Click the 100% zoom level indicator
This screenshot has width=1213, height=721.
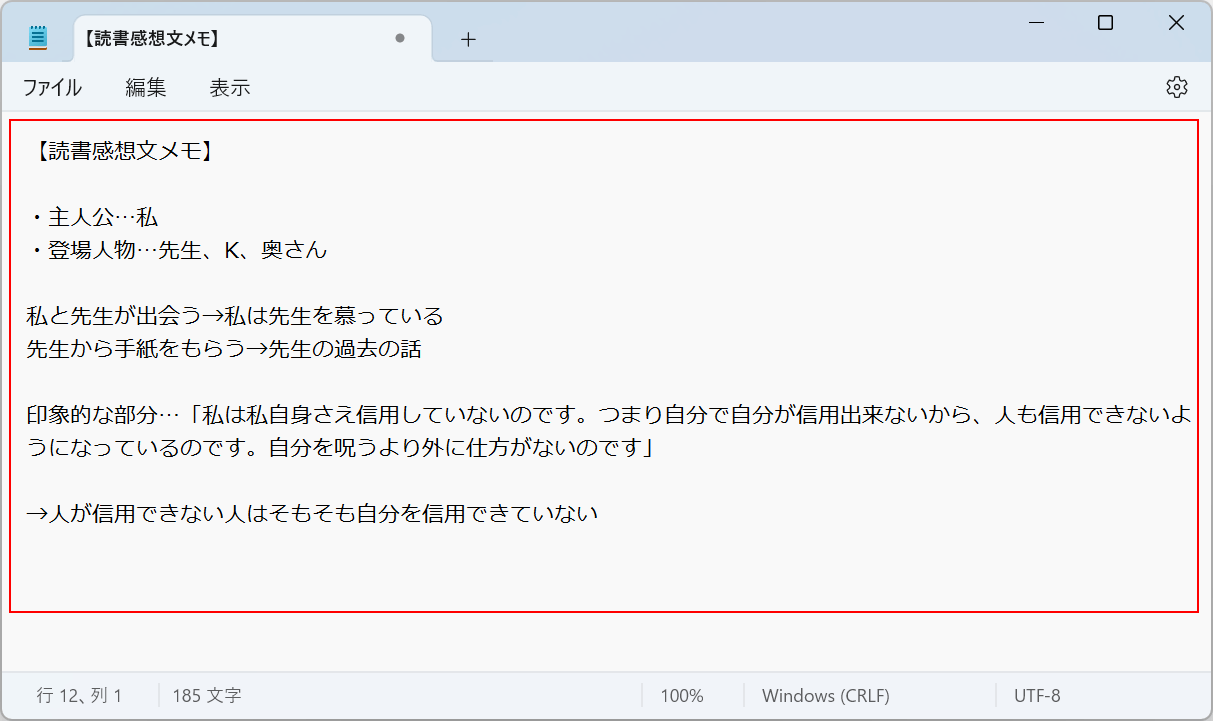coord(682,696)
